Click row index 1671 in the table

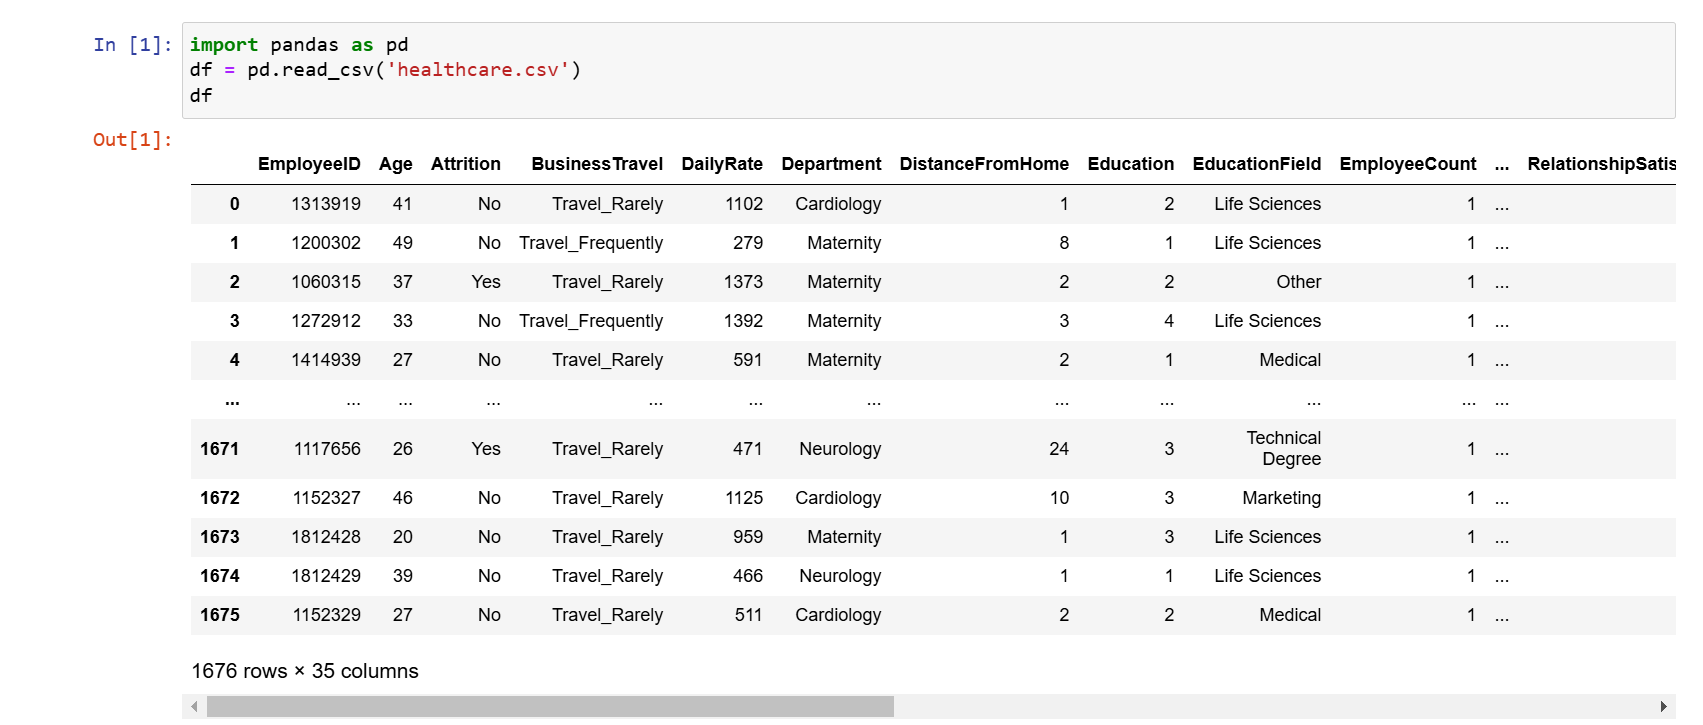219,449
